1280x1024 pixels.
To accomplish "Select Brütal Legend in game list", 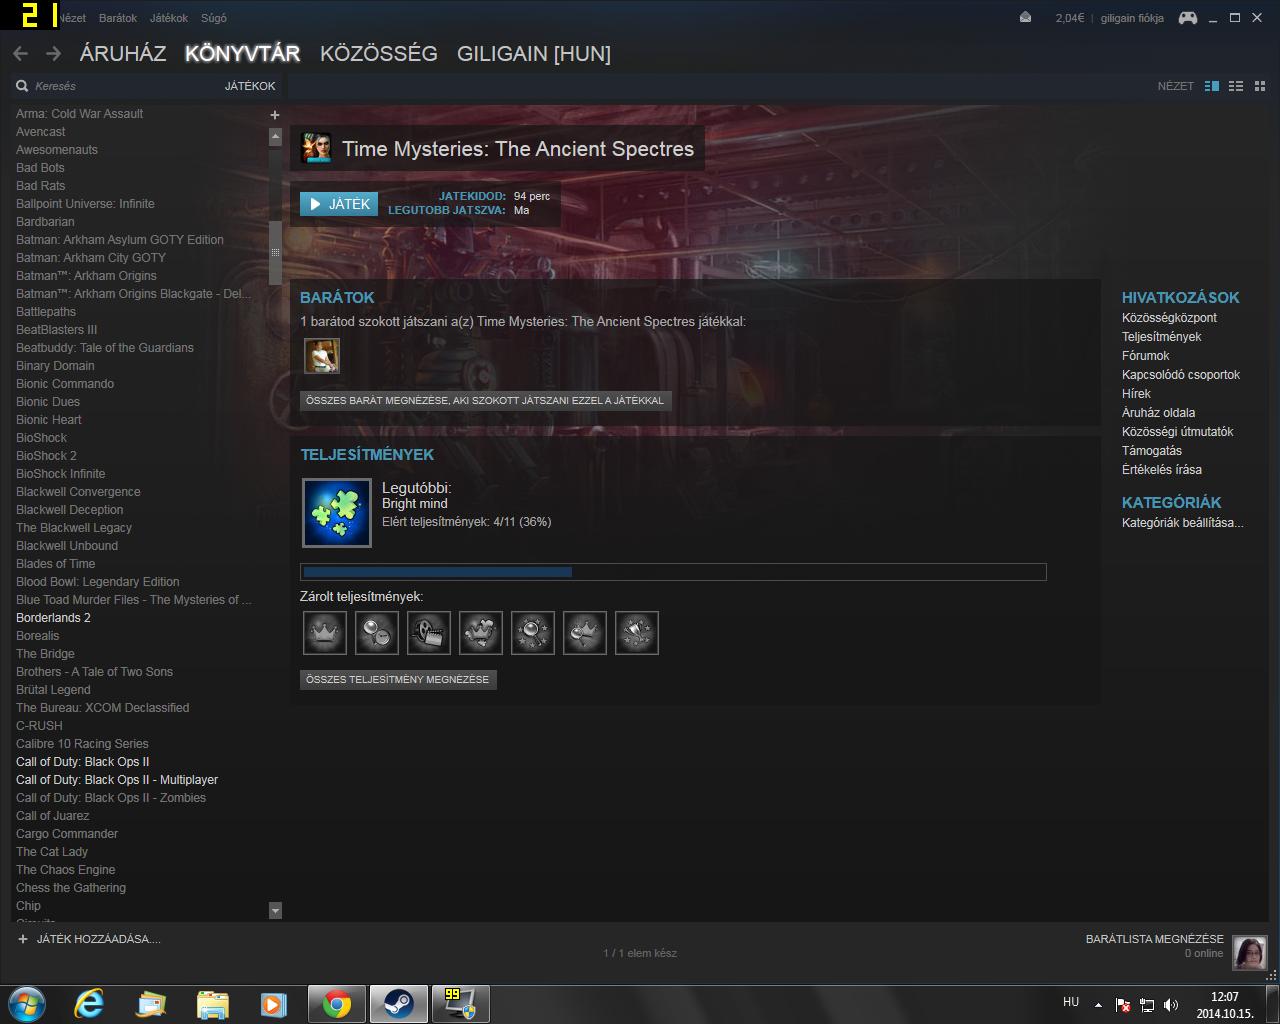I will point(53,690).
